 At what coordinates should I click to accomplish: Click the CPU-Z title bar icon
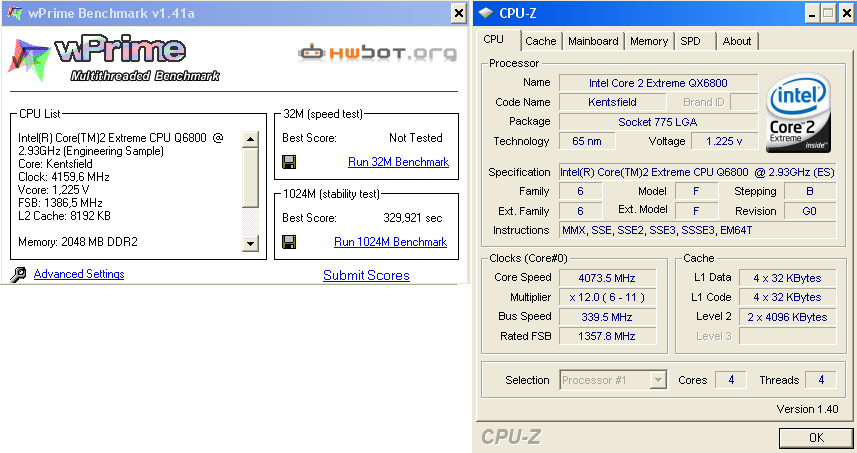(486, 13)
